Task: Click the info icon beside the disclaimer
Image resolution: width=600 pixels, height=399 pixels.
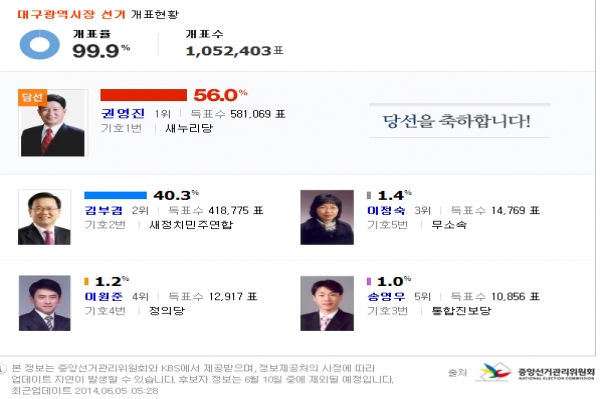Action: 3,369
